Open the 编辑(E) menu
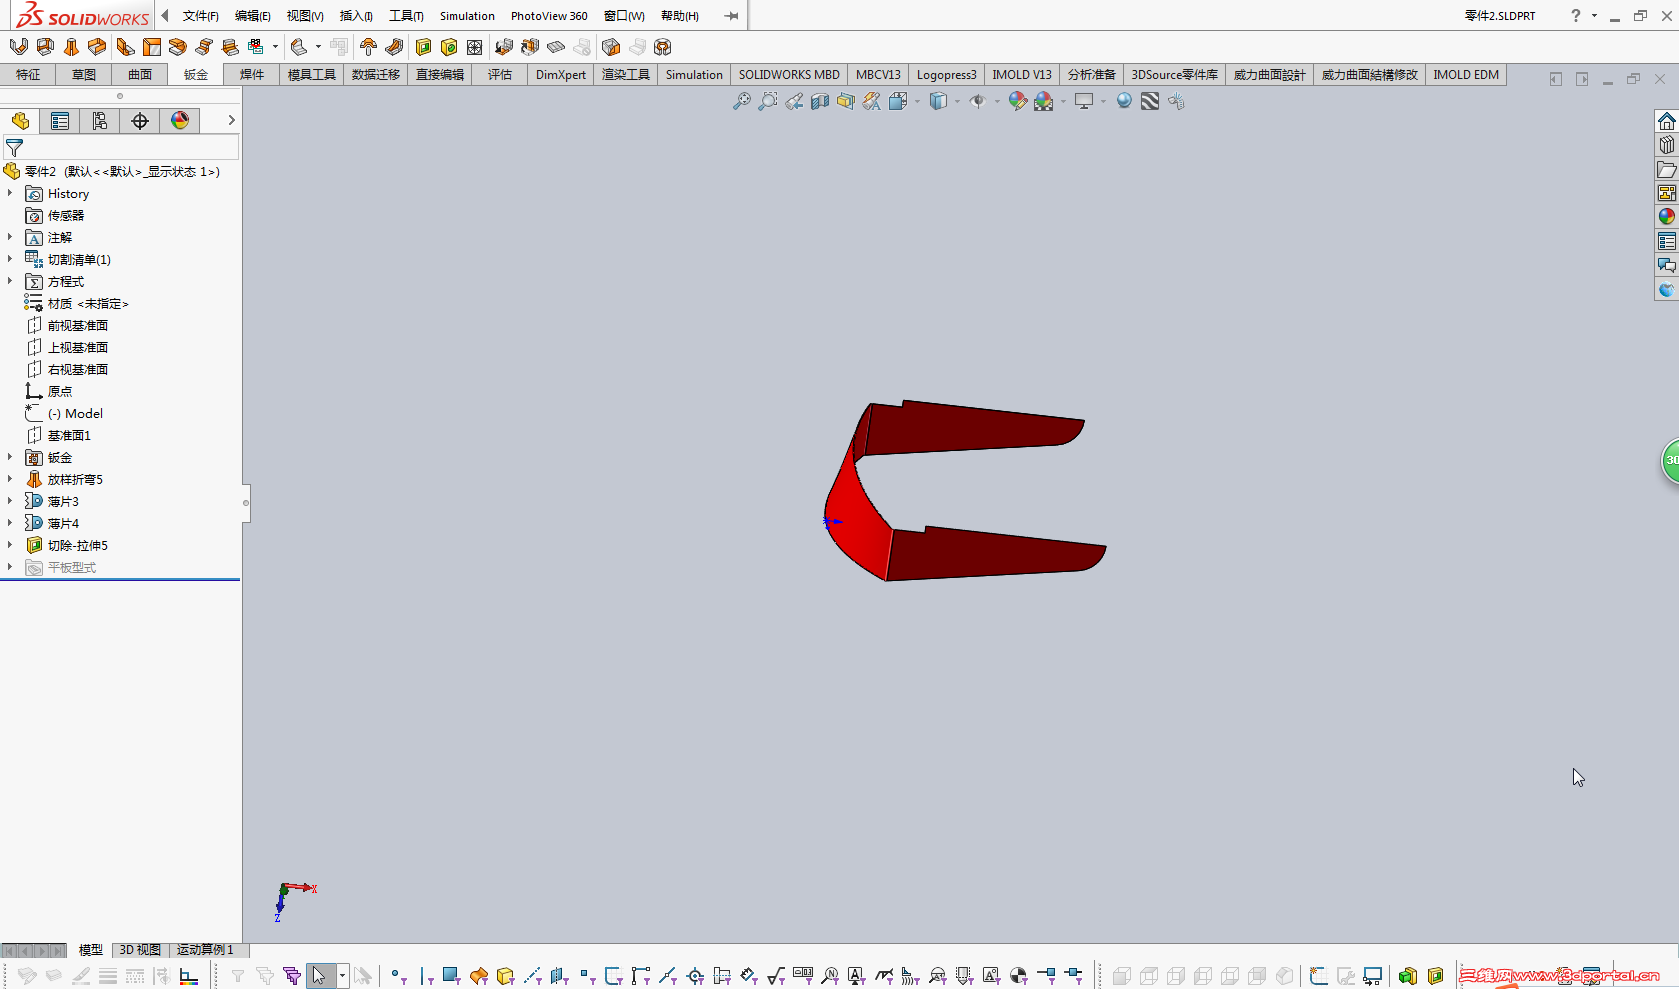 click(x=253, y=16)
